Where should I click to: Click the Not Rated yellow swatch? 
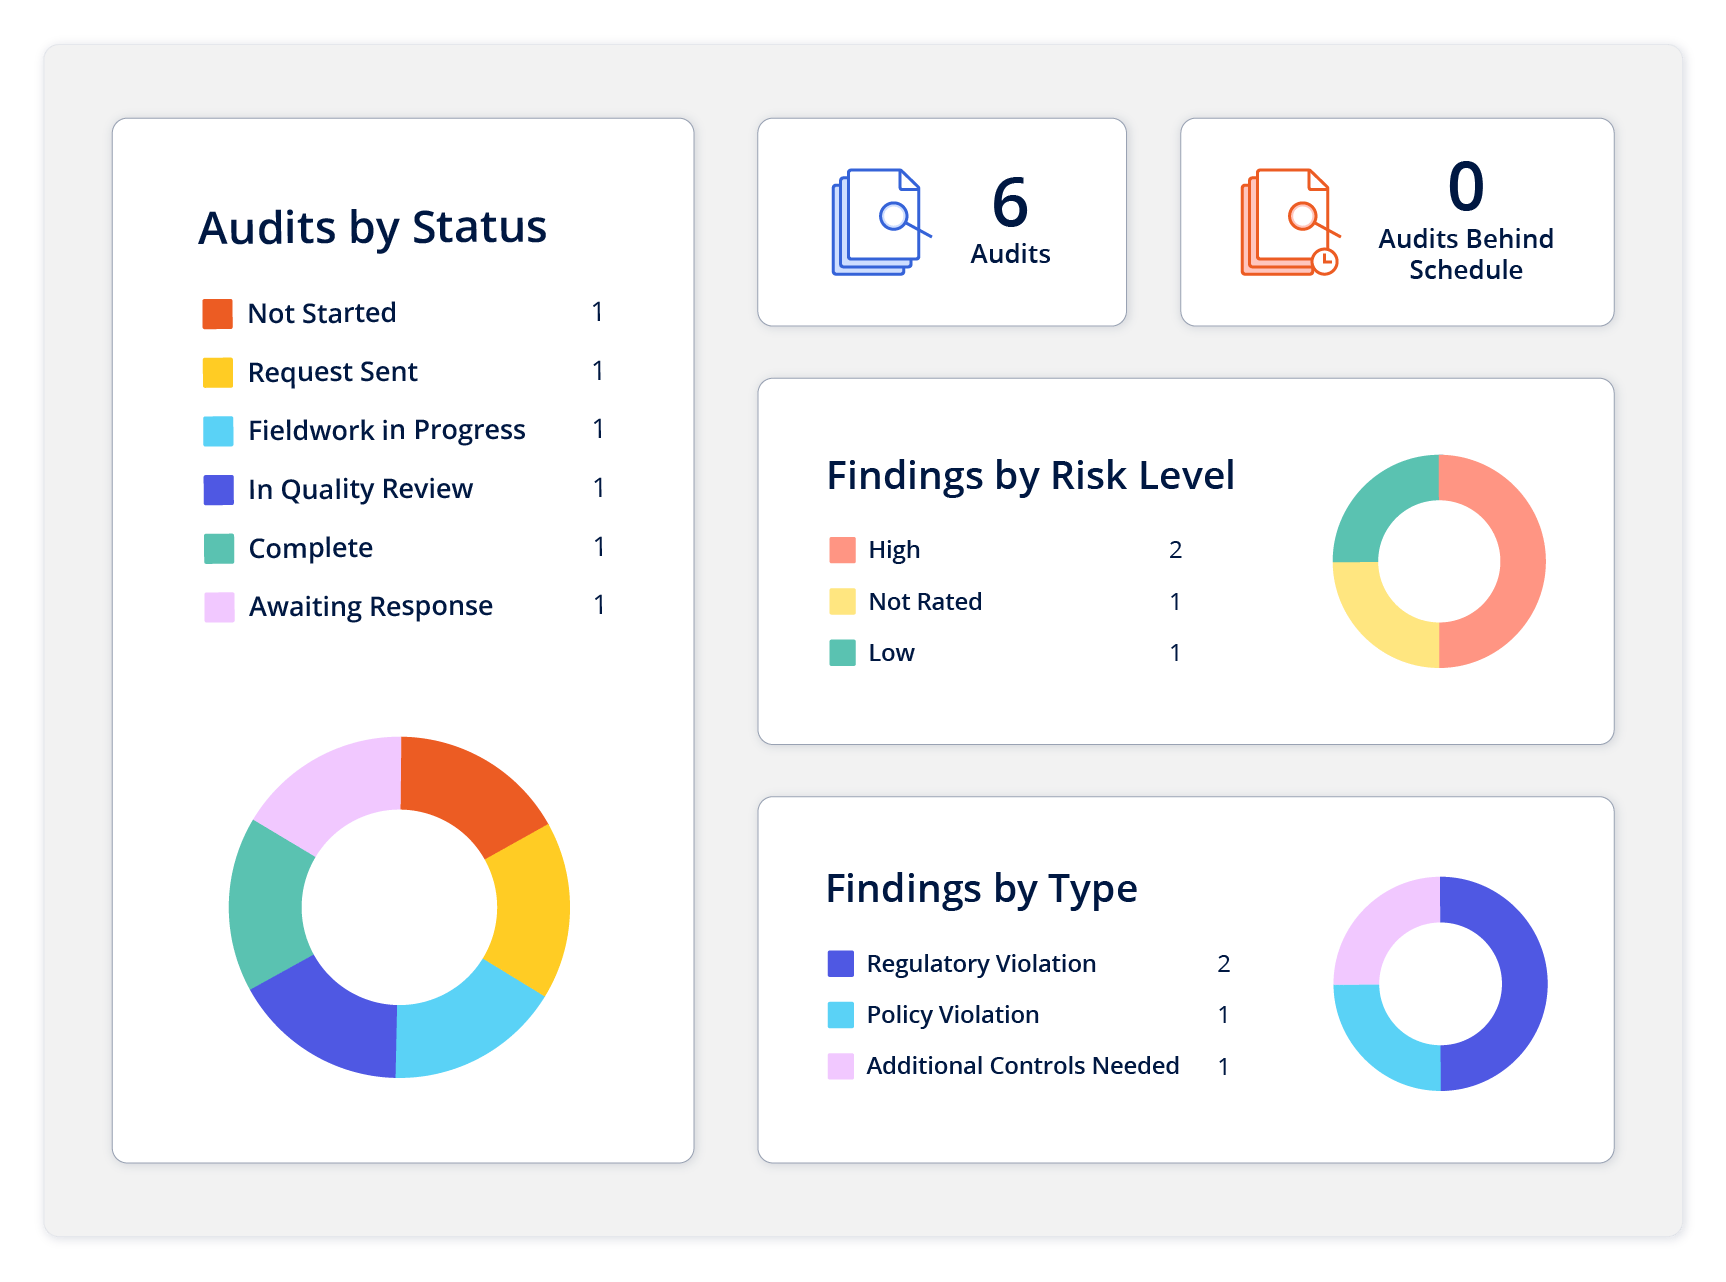[842, 601]
